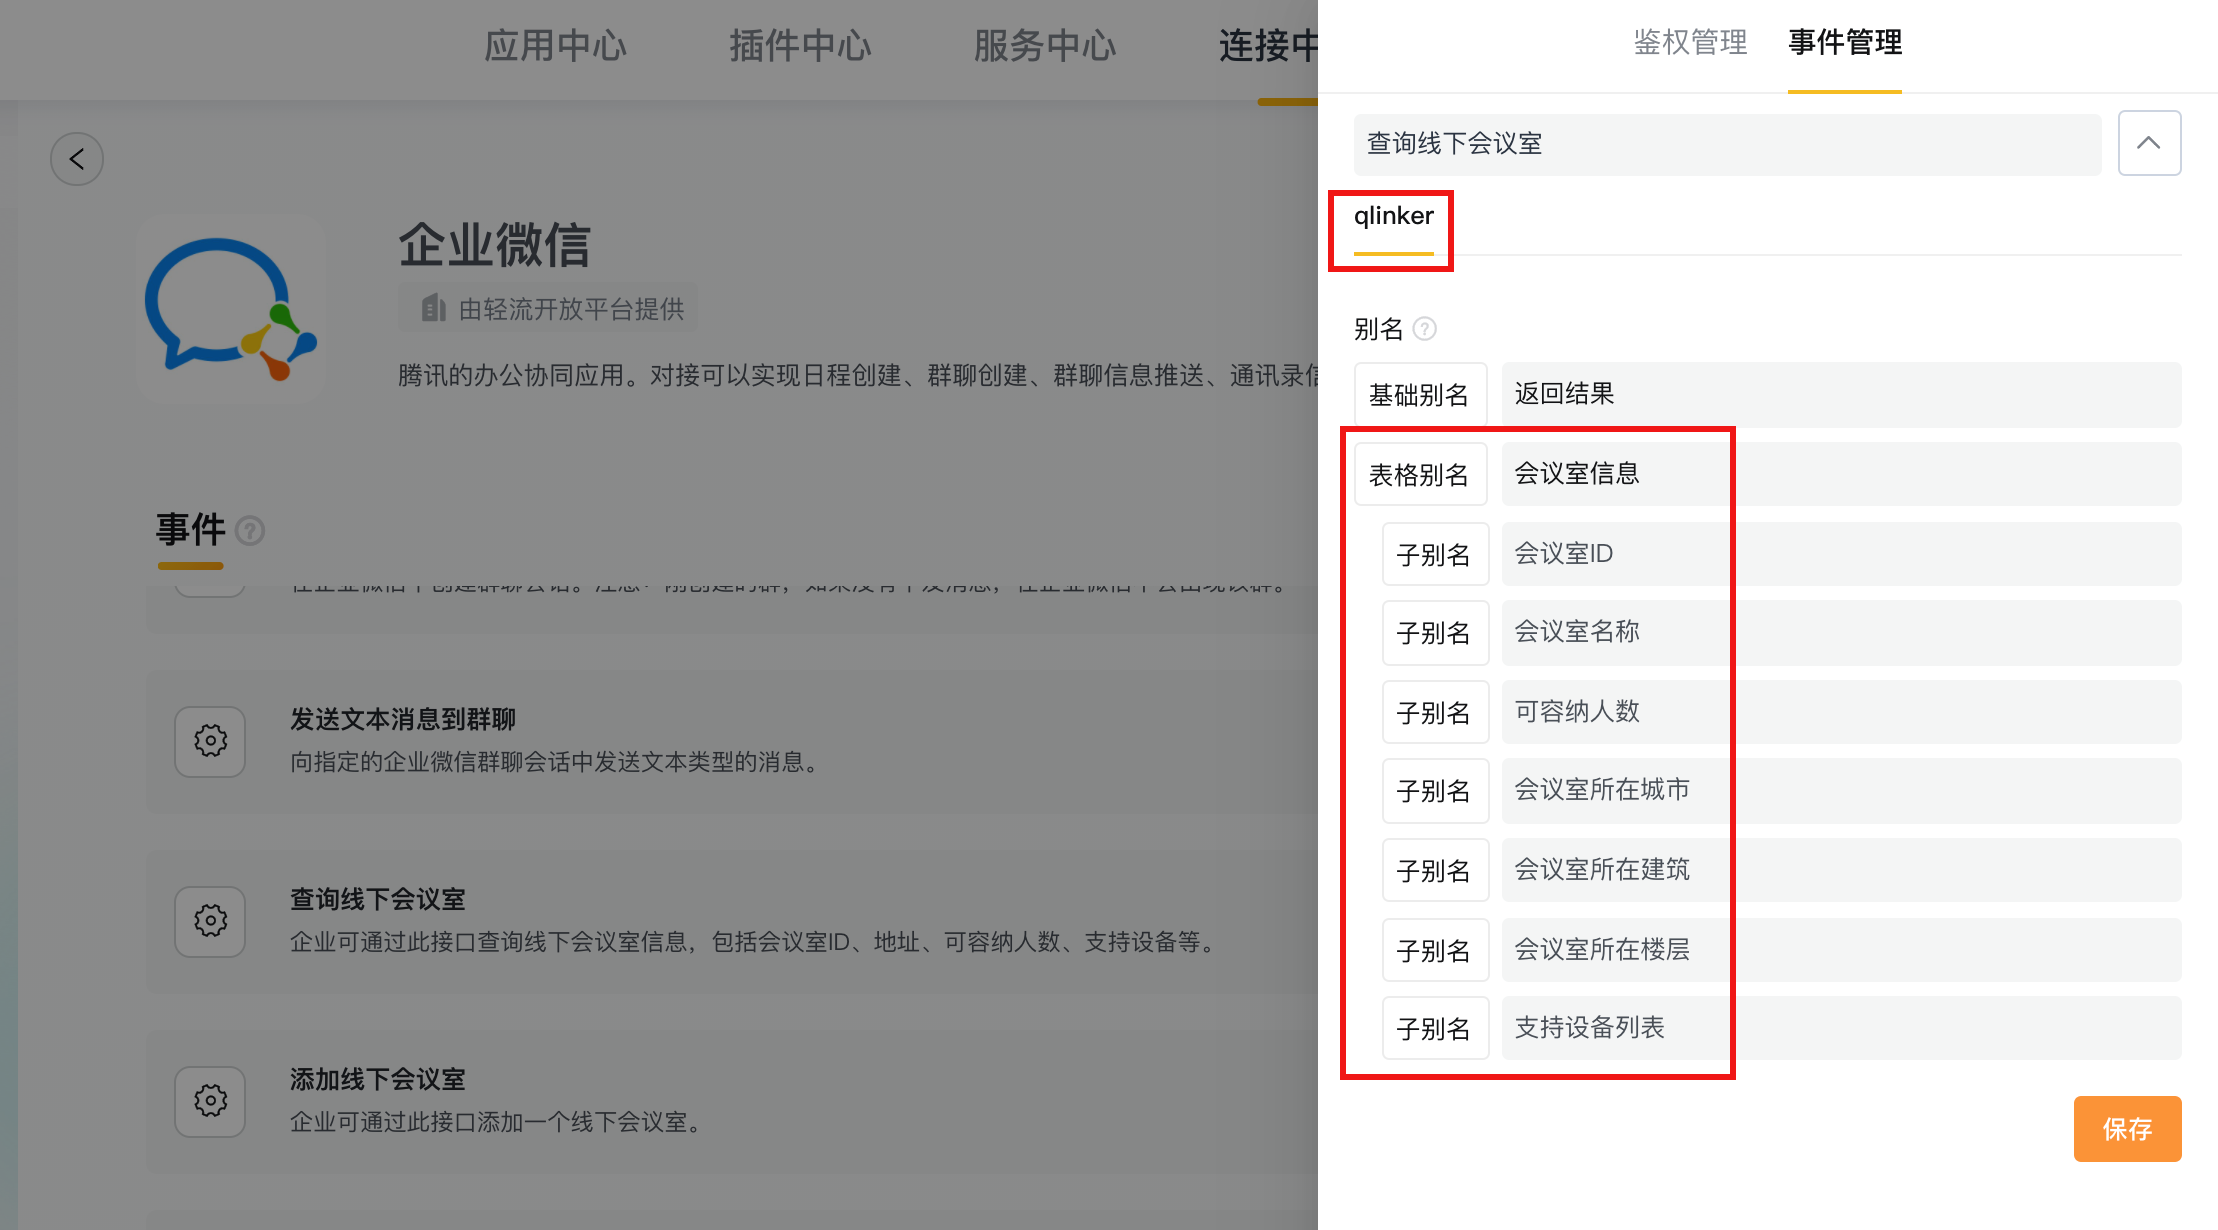This screenshot has height=1230, width=2218.
Task: Collapse the 查询线下会议室 panel with chevron
Action: 2149,143
